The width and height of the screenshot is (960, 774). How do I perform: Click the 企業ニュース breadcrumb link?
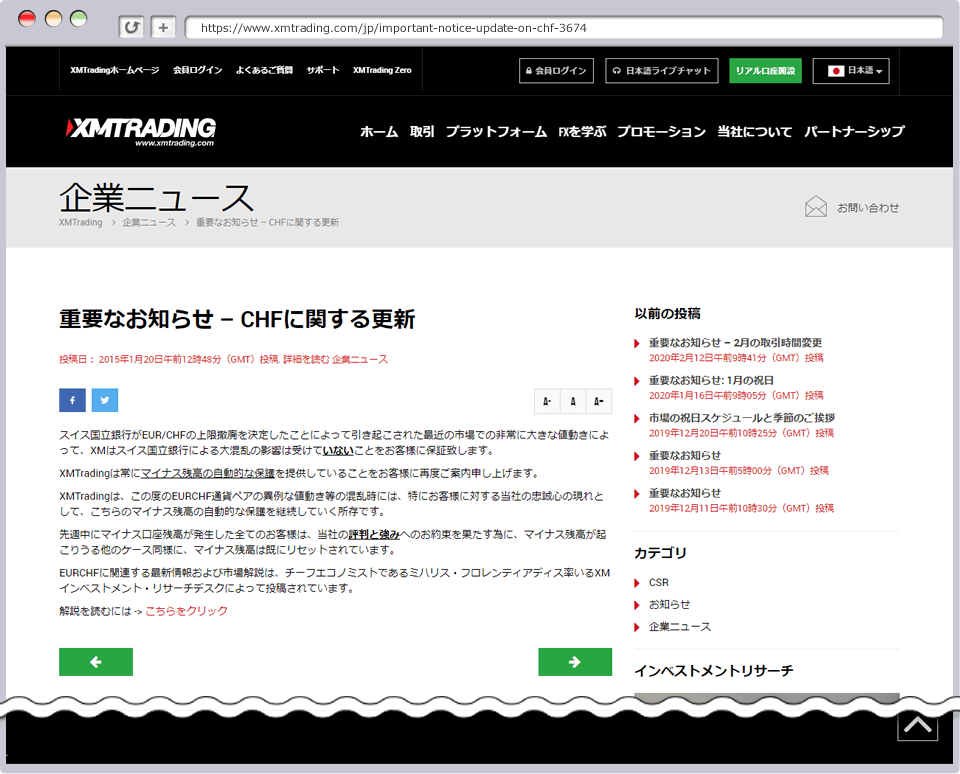tap(149, 222)
